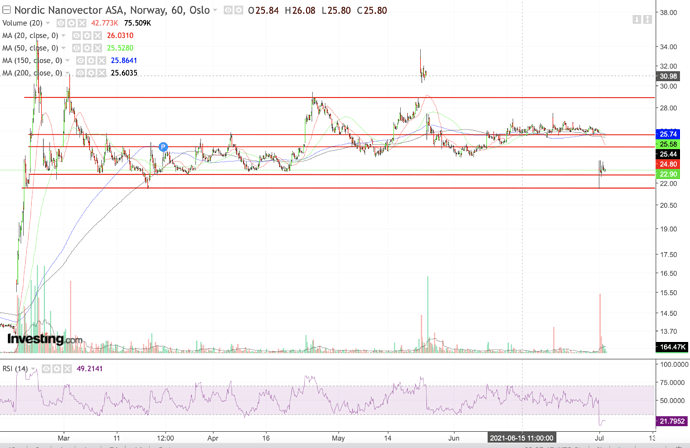Click the MA (150, close, 0) legend label
690x448 pixels.
point(33,60)
